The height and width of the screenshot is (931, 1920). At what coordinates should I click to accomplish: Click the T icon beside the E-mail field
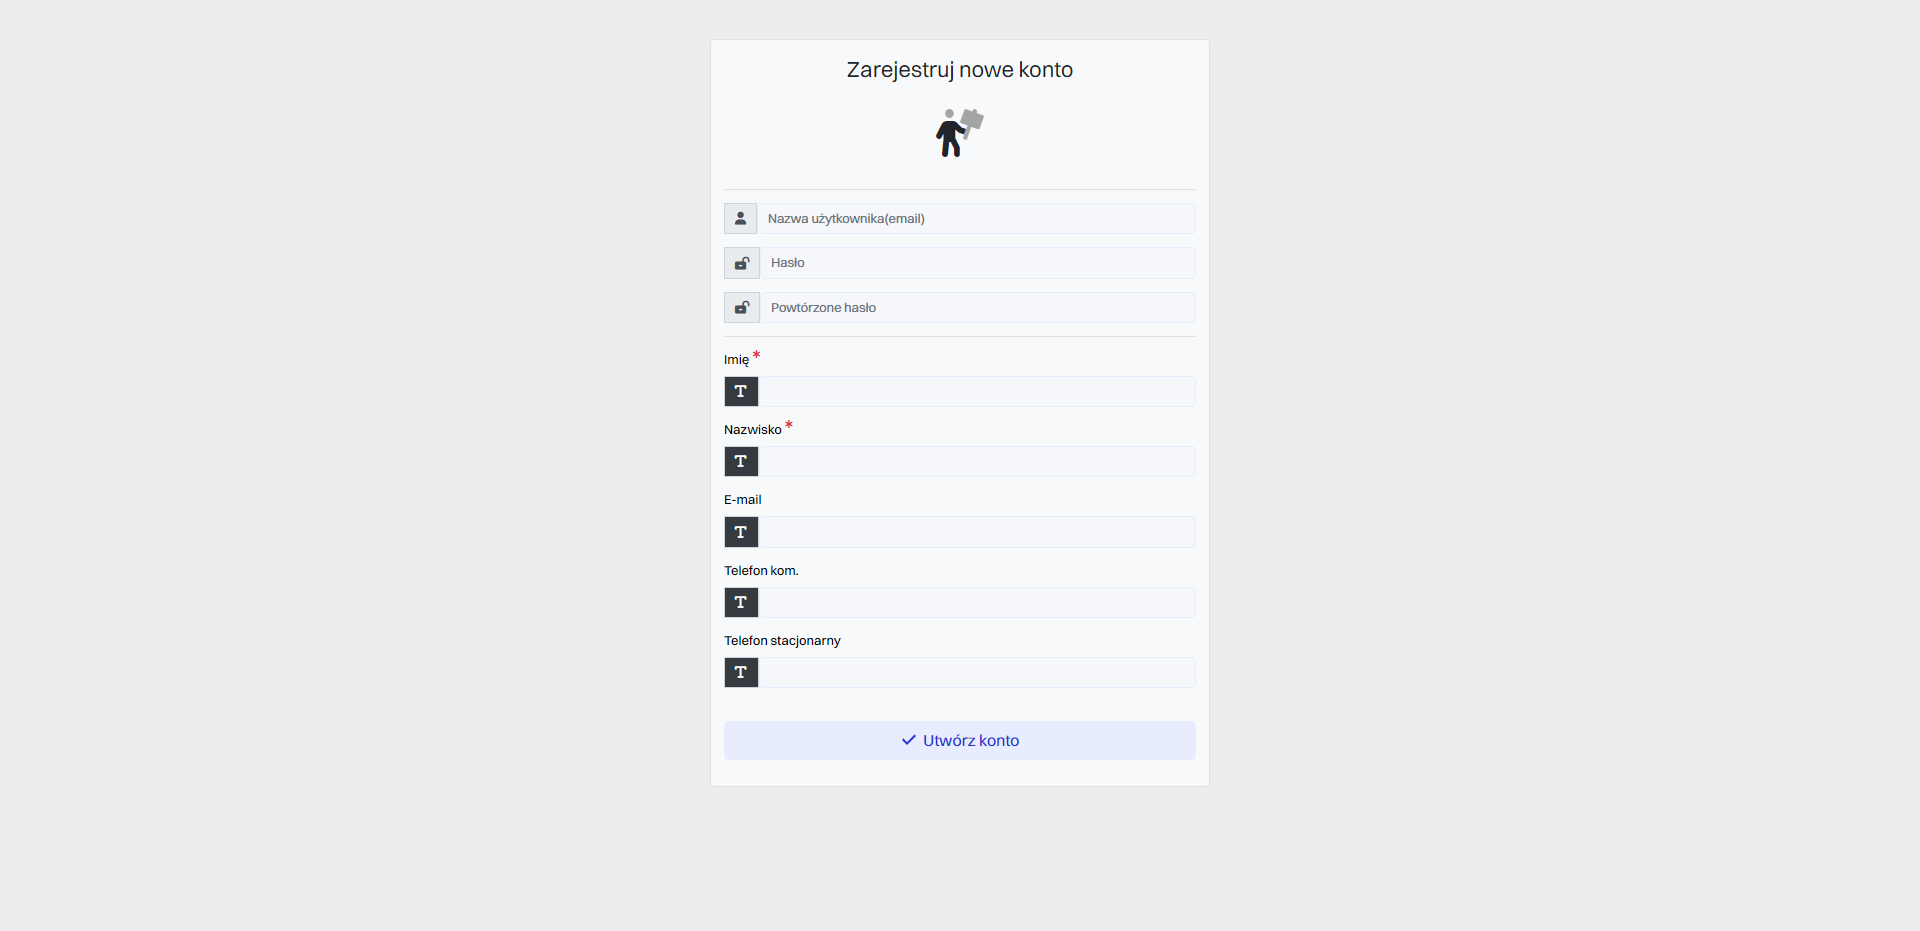[x=741, y=532]
